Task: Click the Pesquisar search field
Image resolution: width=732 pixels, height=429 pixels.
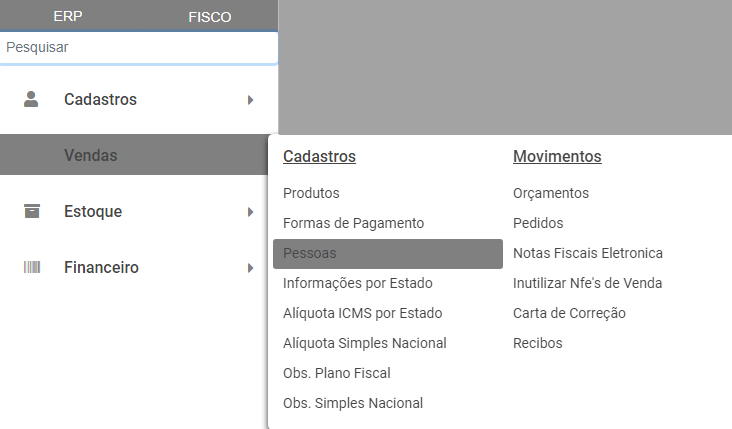Action: [x=138, y=47]
